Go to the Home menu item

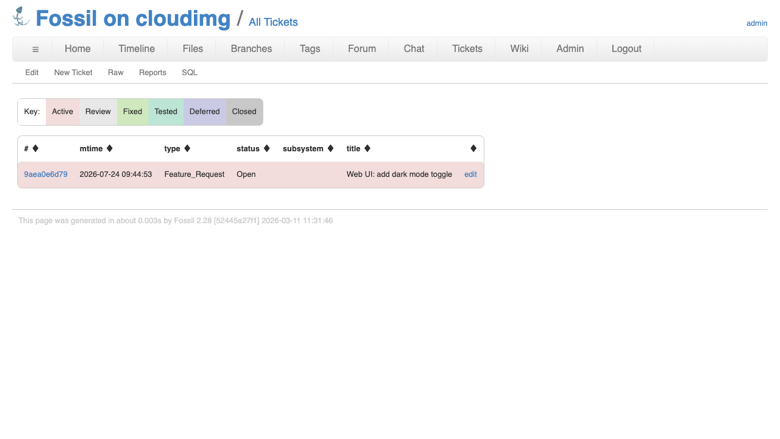tap(78, 49)
